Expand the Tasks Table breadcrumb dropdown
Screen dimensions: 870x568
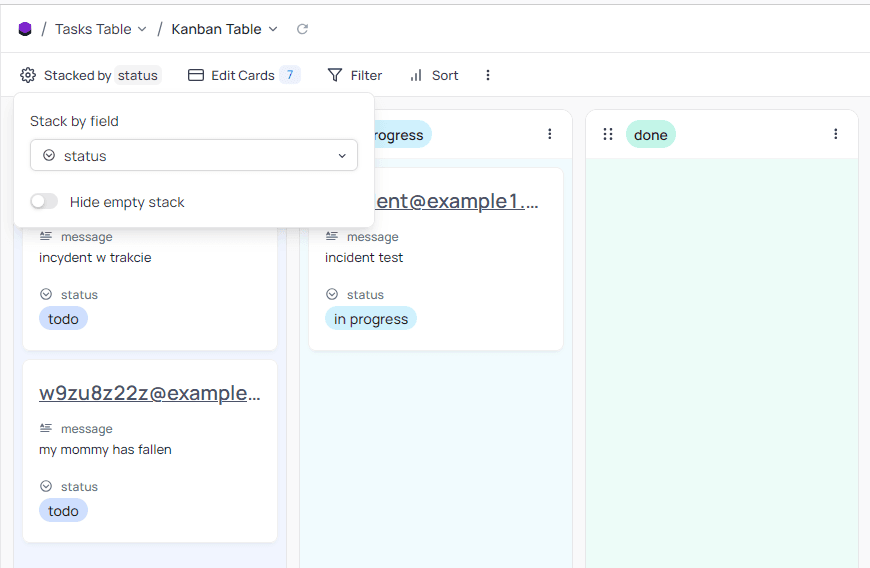(141, 29)
